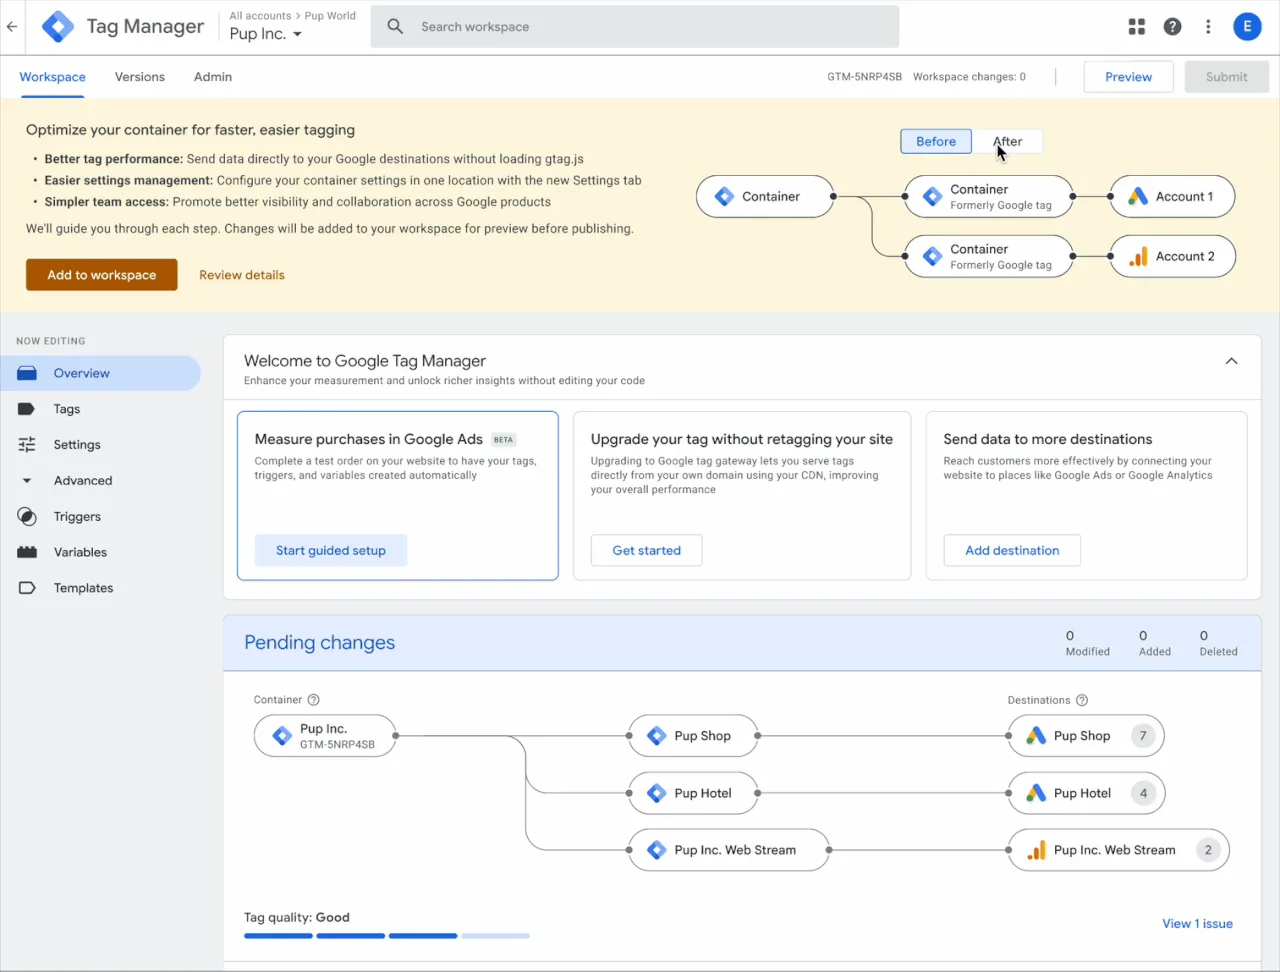The image size is (1280, 972).
Task: Click the Triggers icon in sidebar
Action: click(27, 517)
